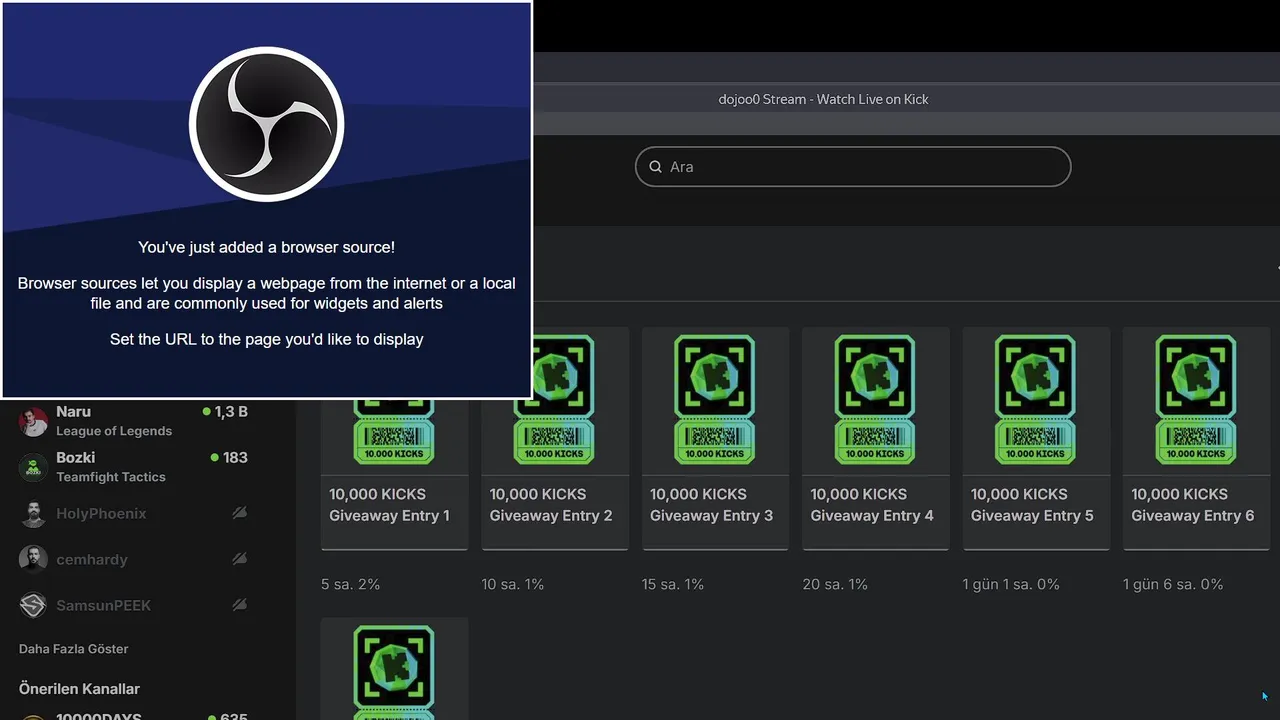
Task: Select the Bozki channel name
Action: pos(76,457)
